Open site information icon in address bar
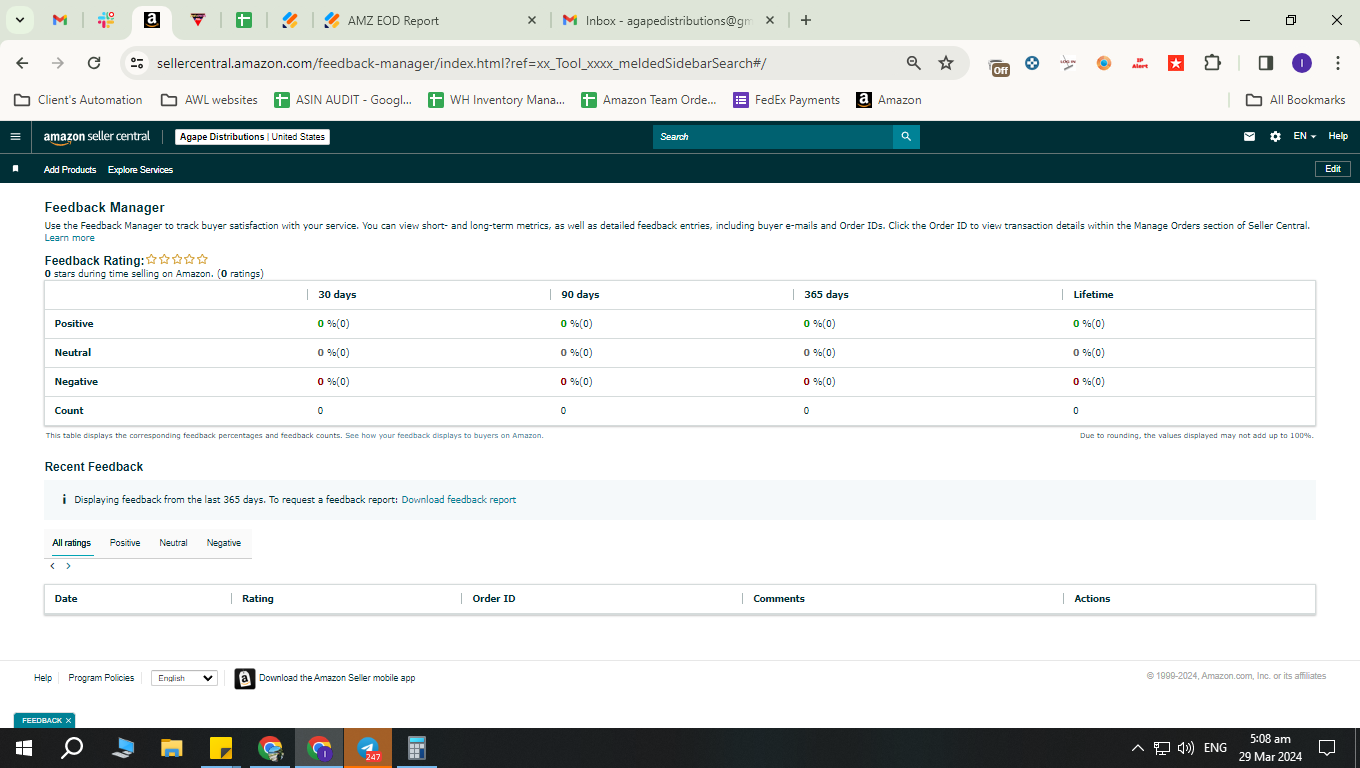Viewport: 1360px width, 768px height. coord(137,62)
